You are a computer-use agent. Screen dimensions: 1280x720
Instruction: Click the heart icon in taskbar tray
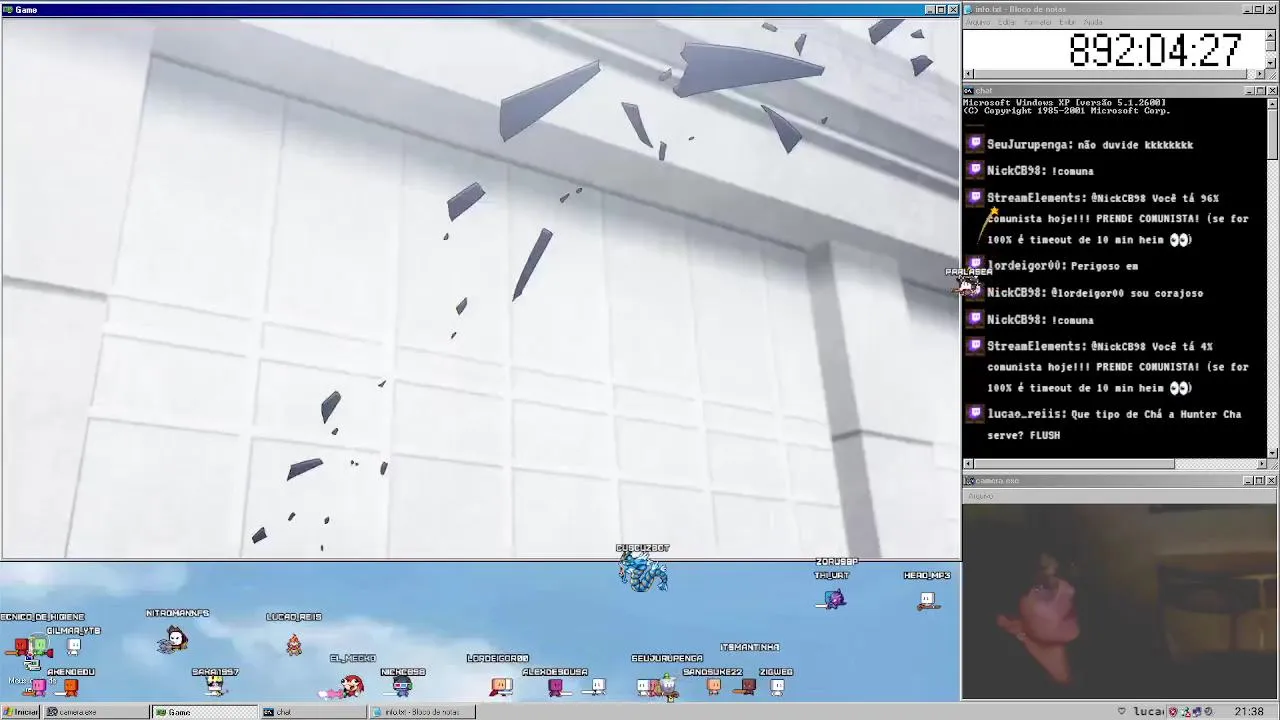1121,712
